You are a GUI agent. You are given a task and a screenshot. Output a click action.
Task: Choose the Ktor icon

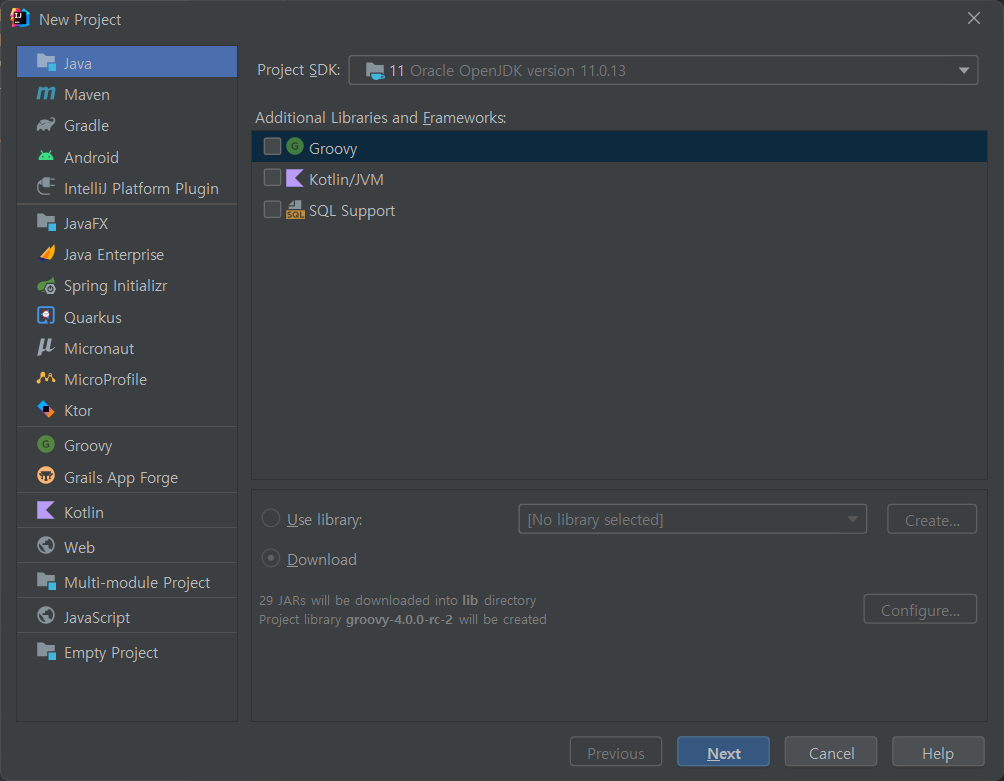pos(46,409)
